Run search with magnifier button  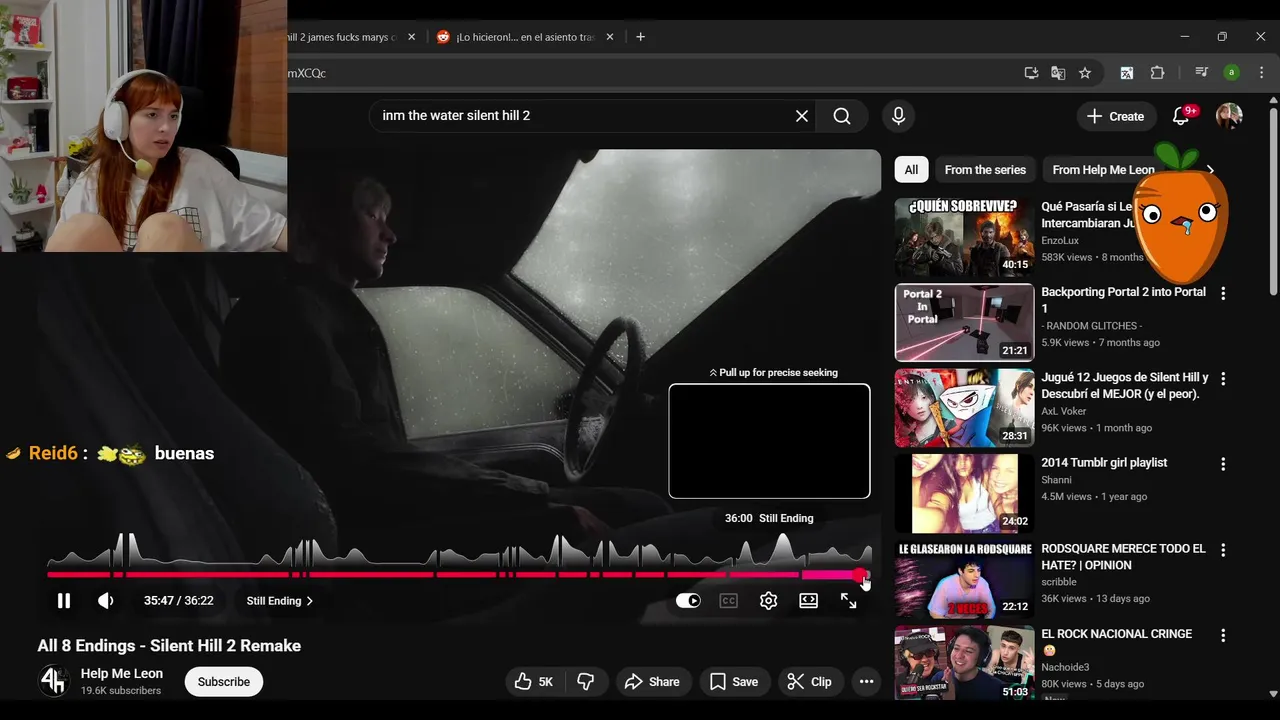coord(842,116)
